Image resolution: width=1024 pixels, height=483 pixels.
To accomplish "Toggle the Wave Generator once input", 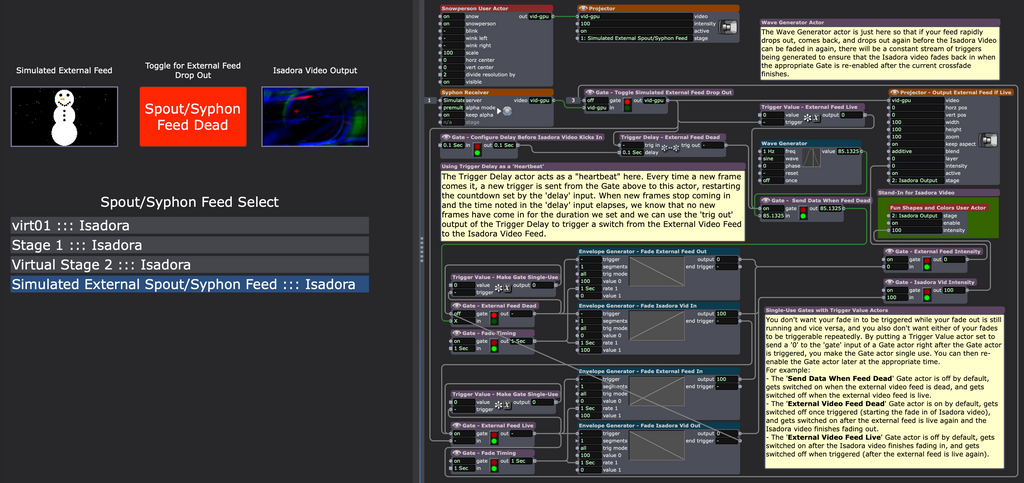I will point(771,180).
